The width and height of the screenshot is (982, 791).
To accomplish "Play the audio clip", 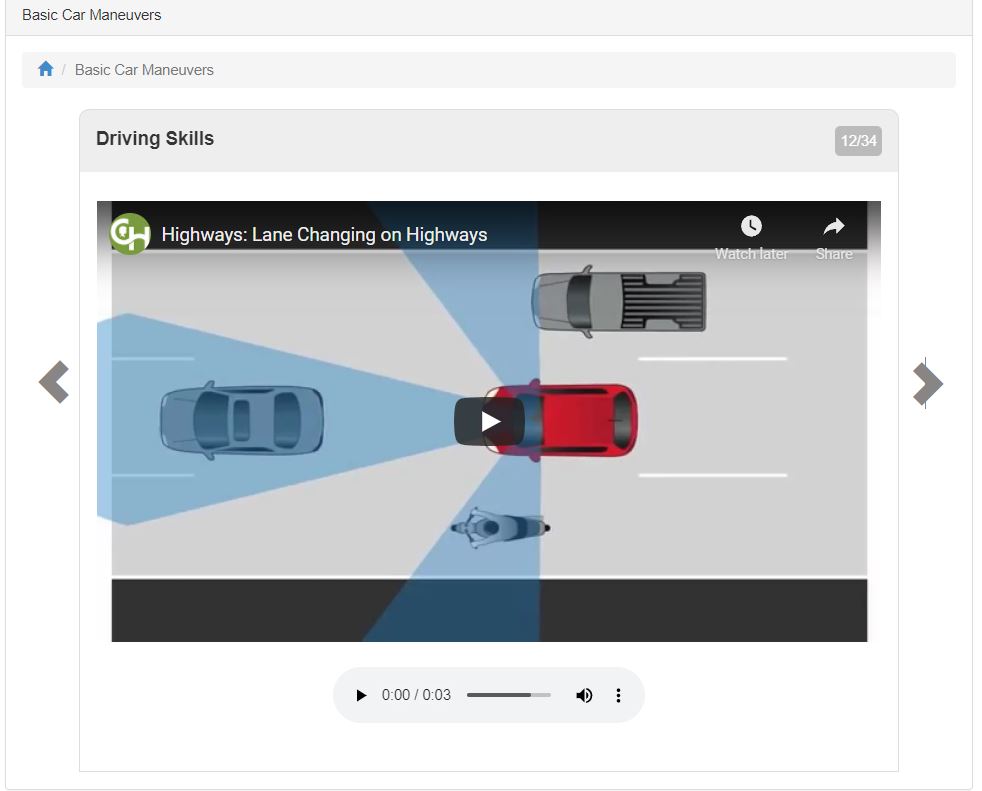I will [x=361, y=695].
